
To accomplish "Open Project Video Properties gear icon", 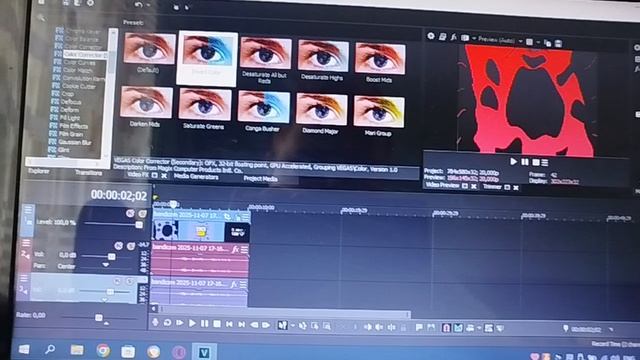I will 431,36.
